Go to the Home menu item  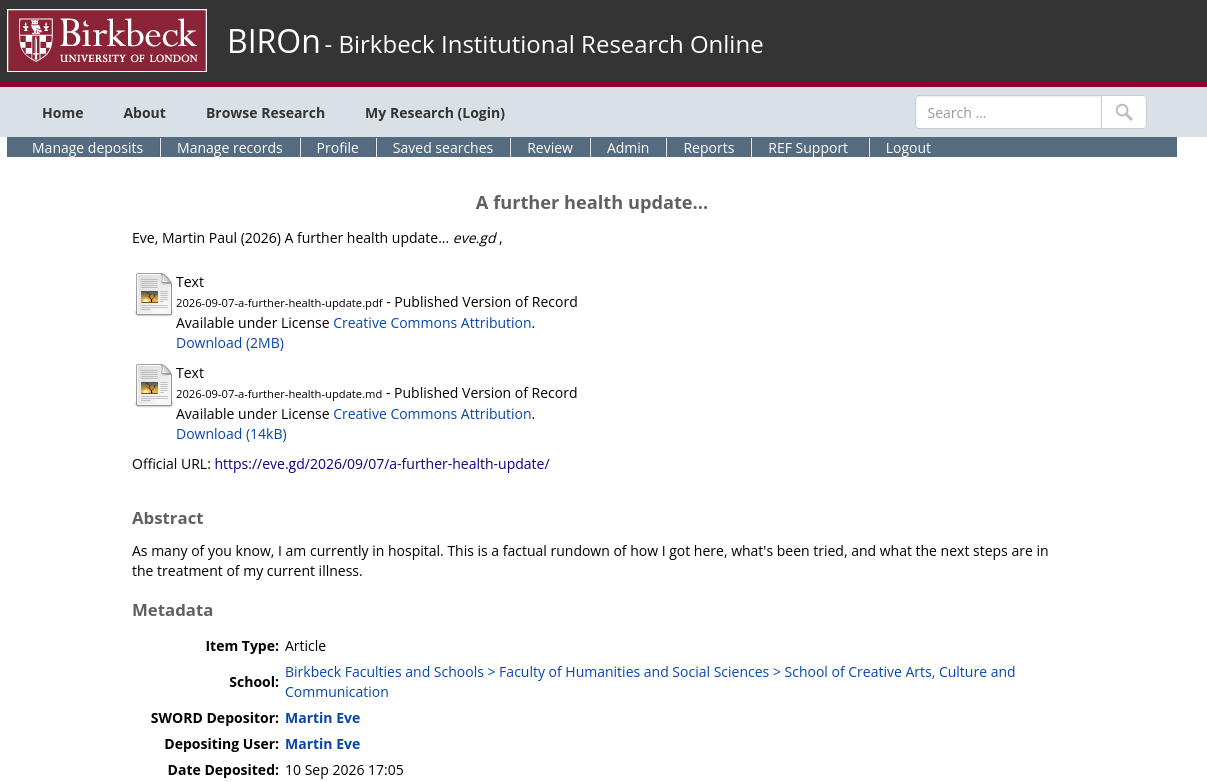62,113
